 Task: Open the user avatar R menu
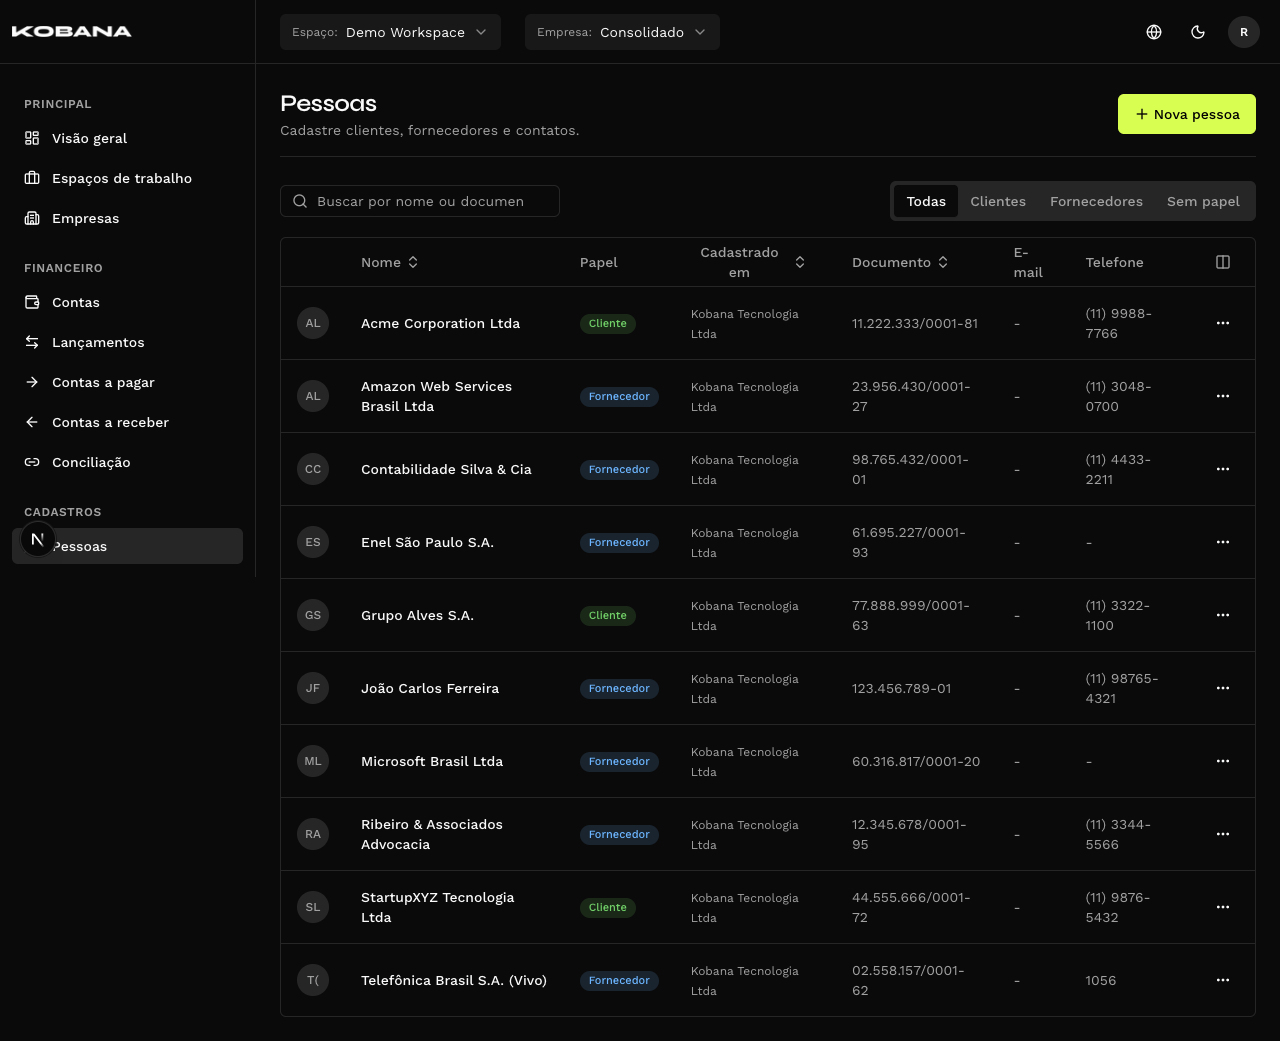(x=1244, y=32)
